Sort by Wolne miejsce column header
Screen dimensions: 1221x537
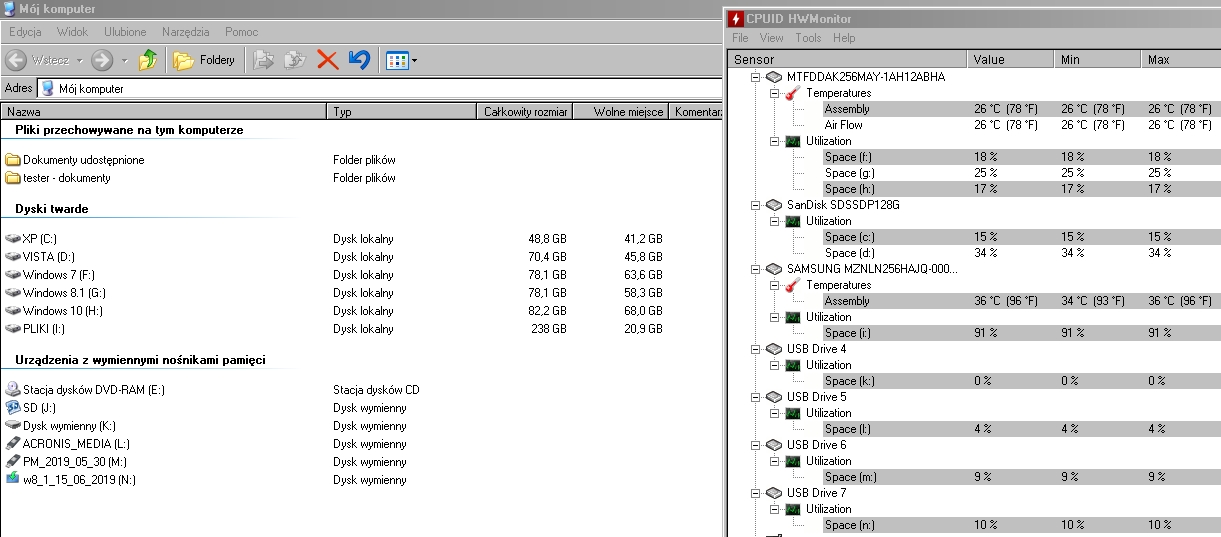click(x=621, y=112)
